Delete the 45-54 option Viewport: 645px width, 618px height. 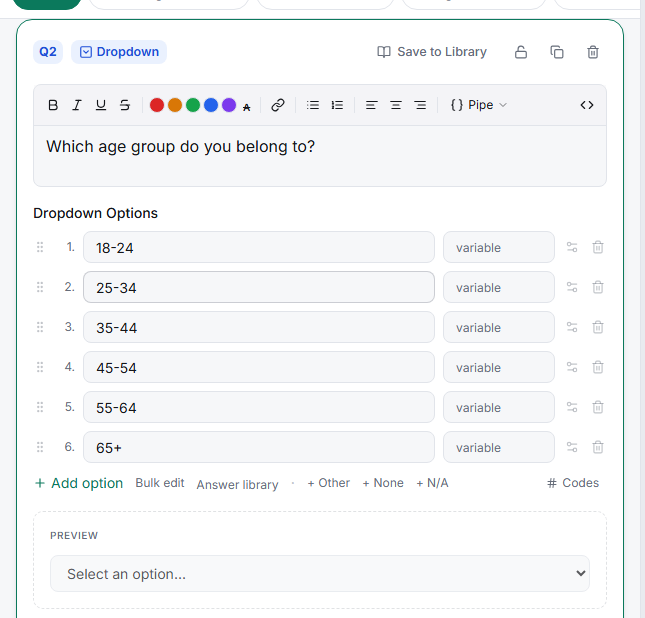pyautogui.click(x=598, y=367)
